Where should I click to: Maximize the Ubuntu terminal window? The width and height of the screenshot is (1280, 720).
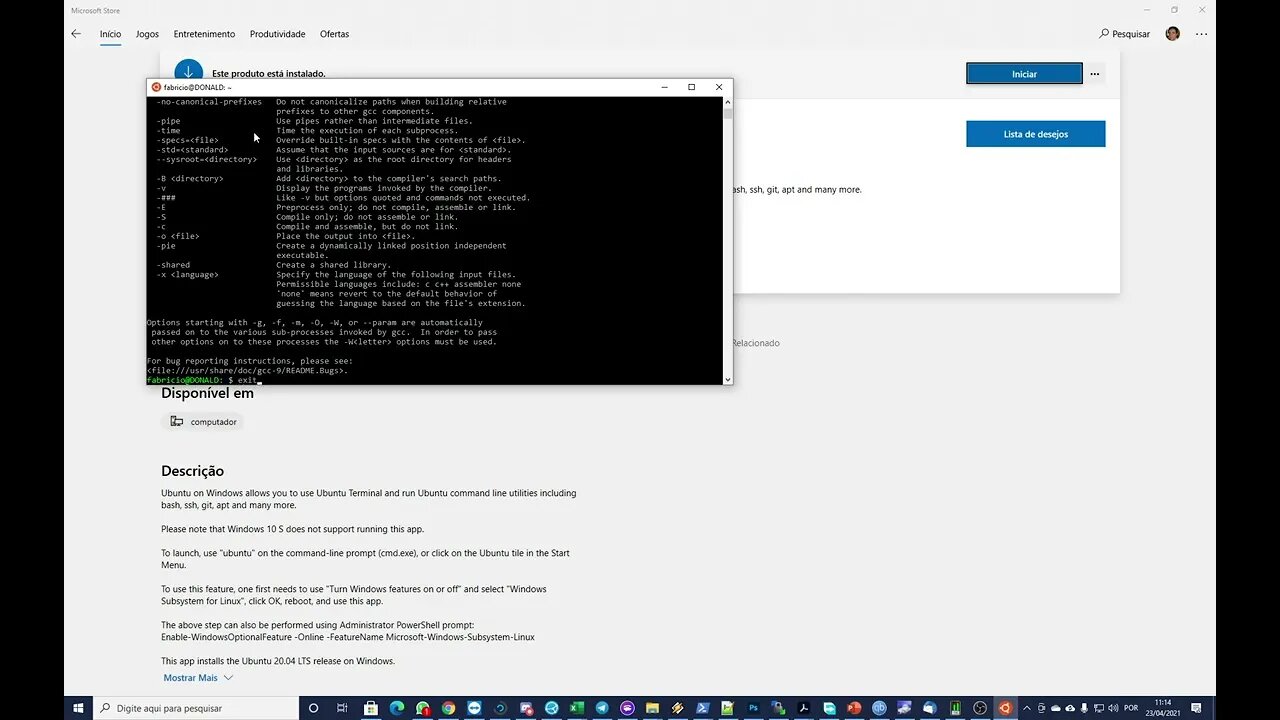pos(691,87)
